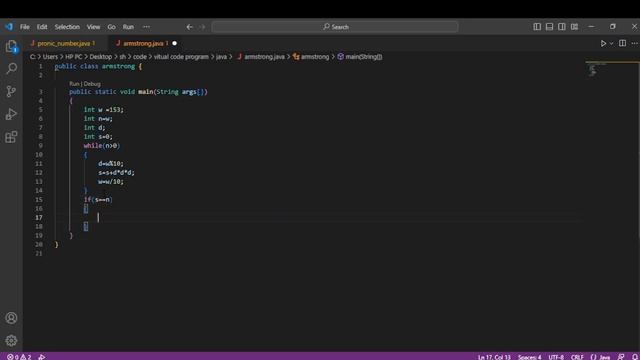The height and width of the screenshot is (360, 640).
Task: Toggle Primary Side Bar visibility
Action: coord(537,27)
